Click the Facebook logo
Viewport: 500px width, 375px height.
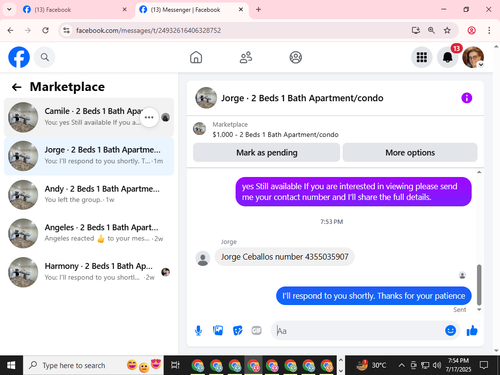19,57
